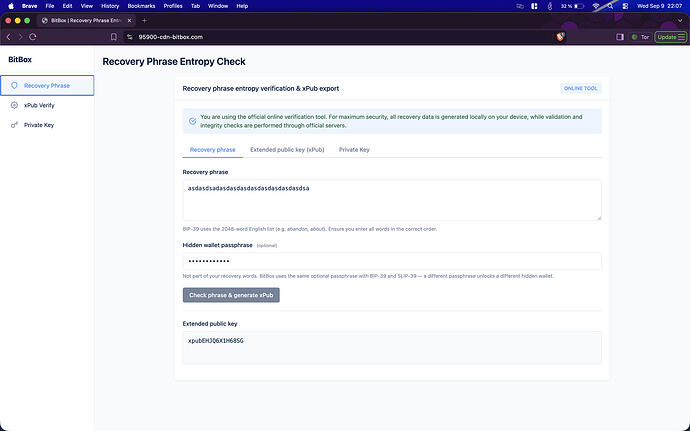Open the Help menu
Image resolution: width=690 pixels, height=431 pixels.
[x=242, y=6]
